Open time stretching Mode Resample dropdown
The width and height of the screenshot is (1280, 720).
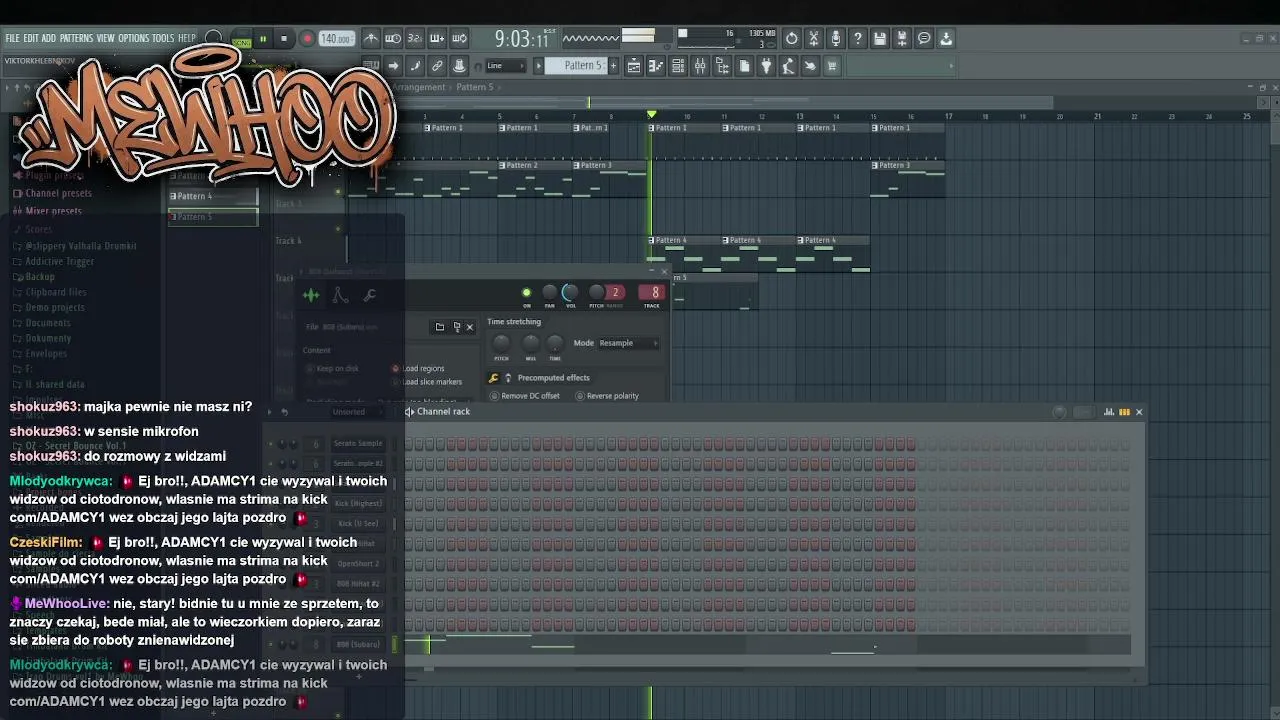click(x=629, y=343)
